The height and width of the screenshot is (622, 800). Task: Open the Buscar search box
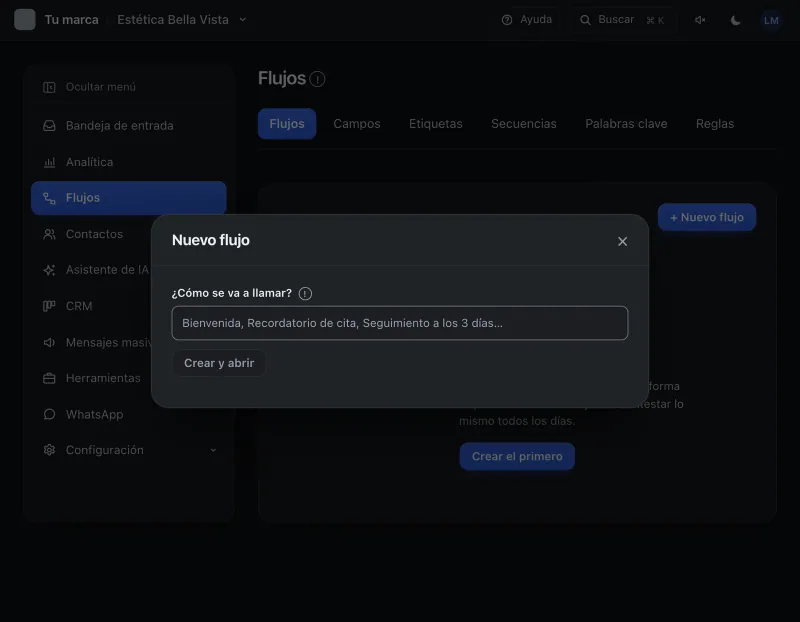622,20
